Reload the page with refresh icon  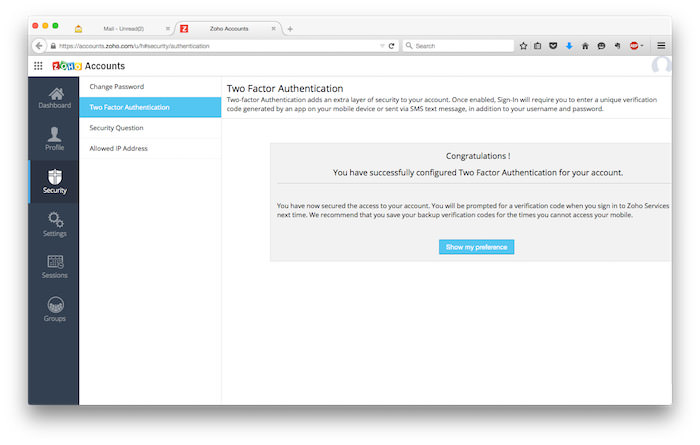392,46
